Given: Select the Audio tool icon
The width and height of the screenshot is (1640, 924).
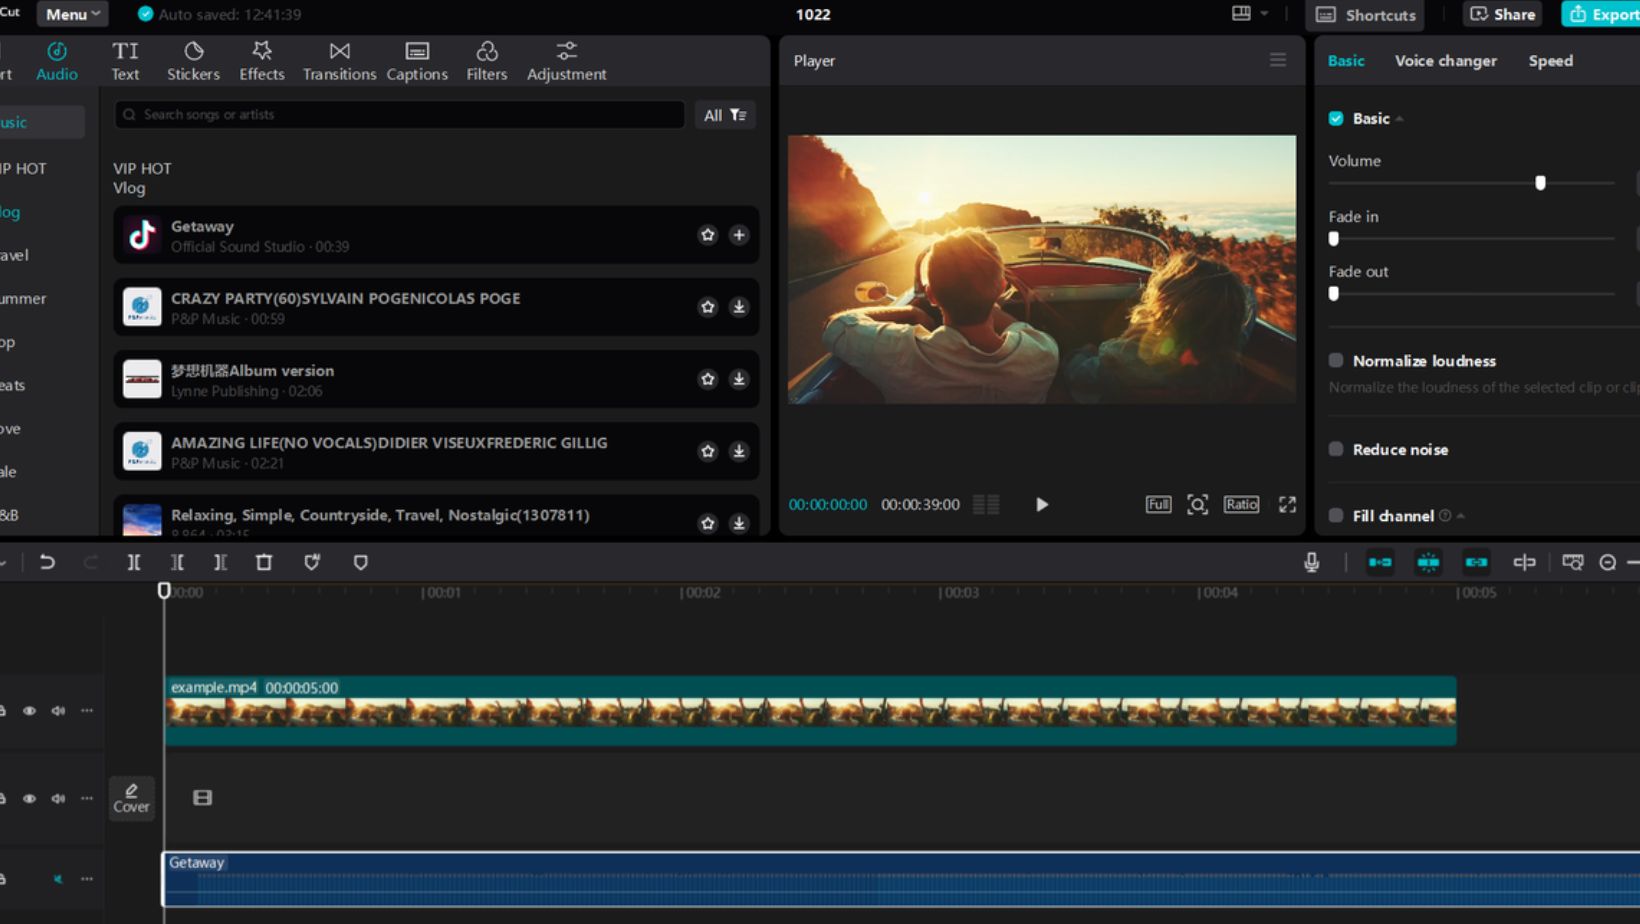Looking at the screenshot, I should [57, 51].
